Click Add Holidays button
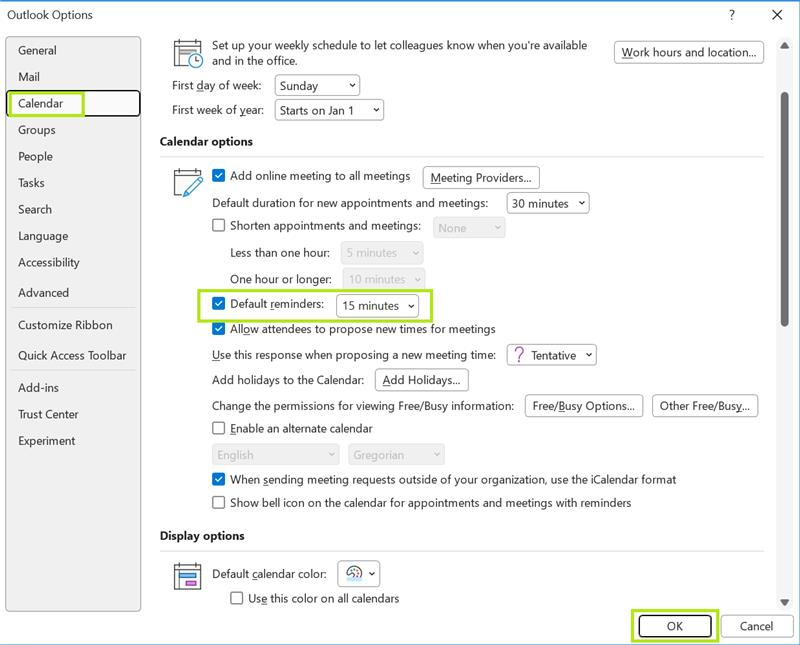This screenshot has height=645, width=800. tap(421, 380)
